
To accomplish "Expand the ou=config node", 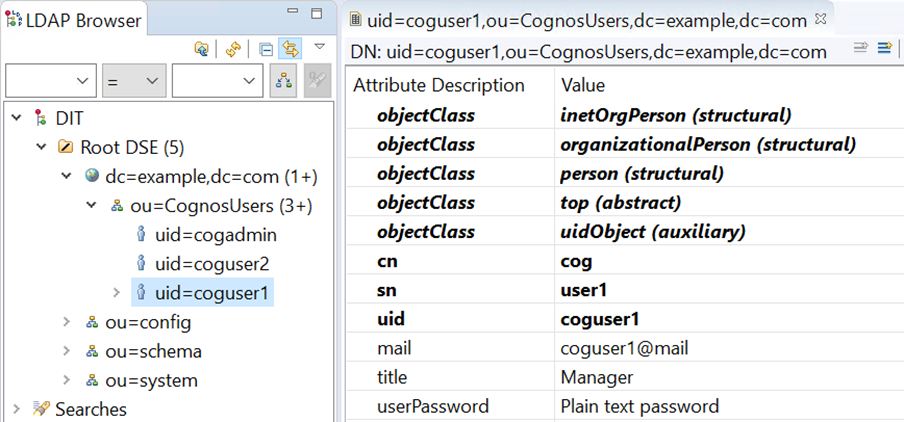I will click(x=66, y=322).
